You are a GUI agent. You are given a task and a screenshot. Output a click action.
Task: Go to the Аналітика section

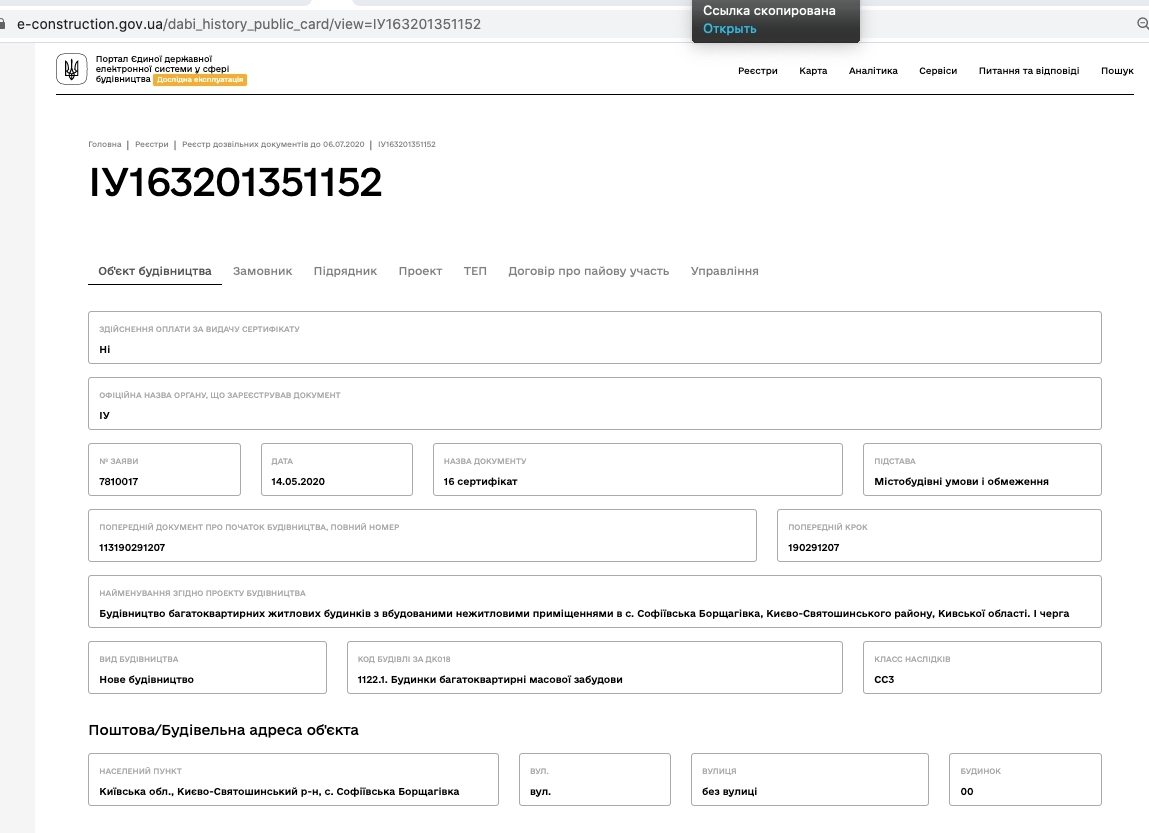pyautogui.click(x=873, y=71)
